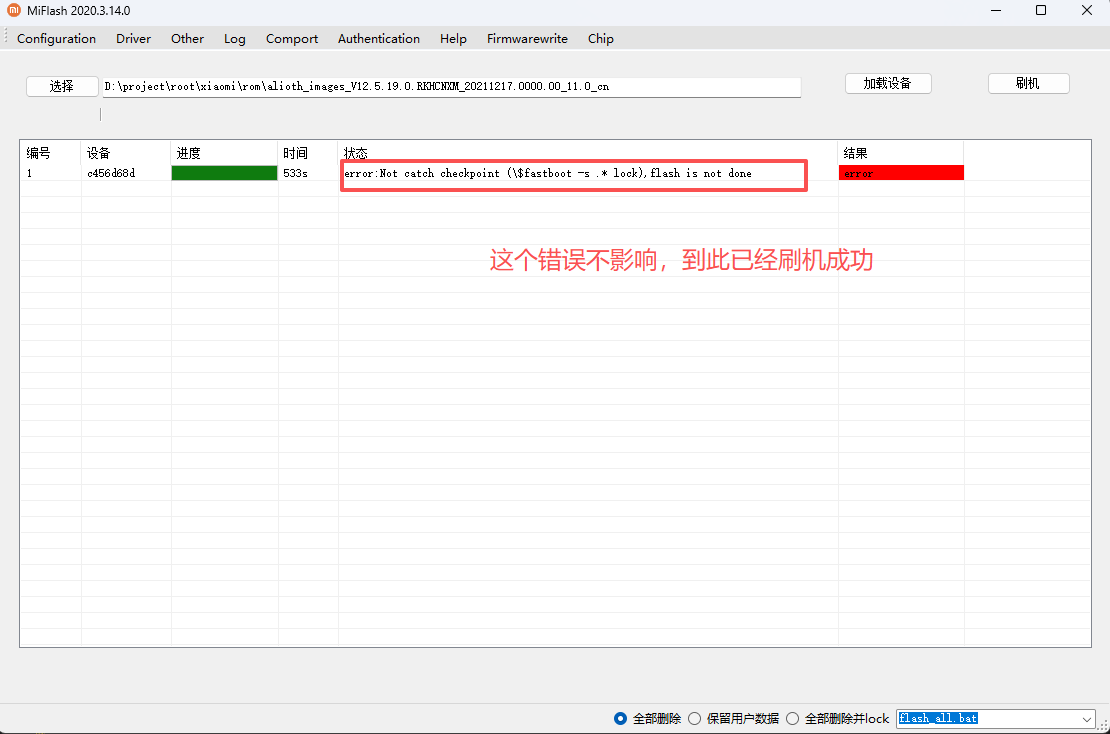Open the Help menu
Image resolution: width=1110 pixels, height=734 pixels.
(x=453, y=39)
